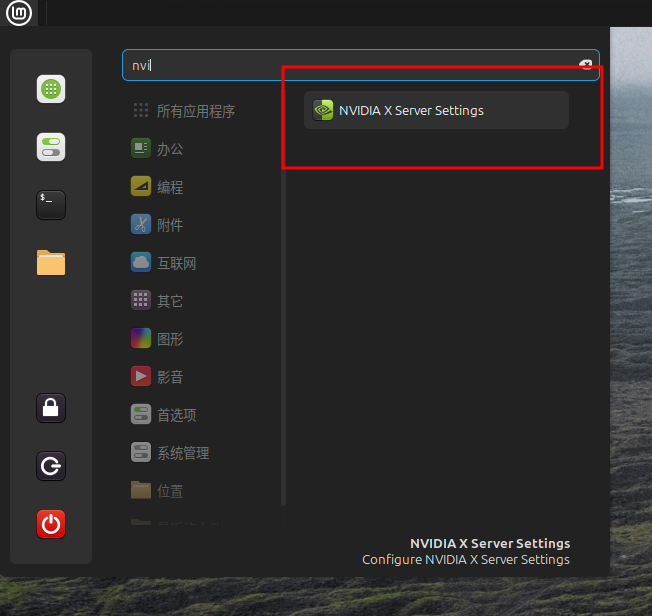
Task: Open the 编程 category
Action: coord(170,187)
